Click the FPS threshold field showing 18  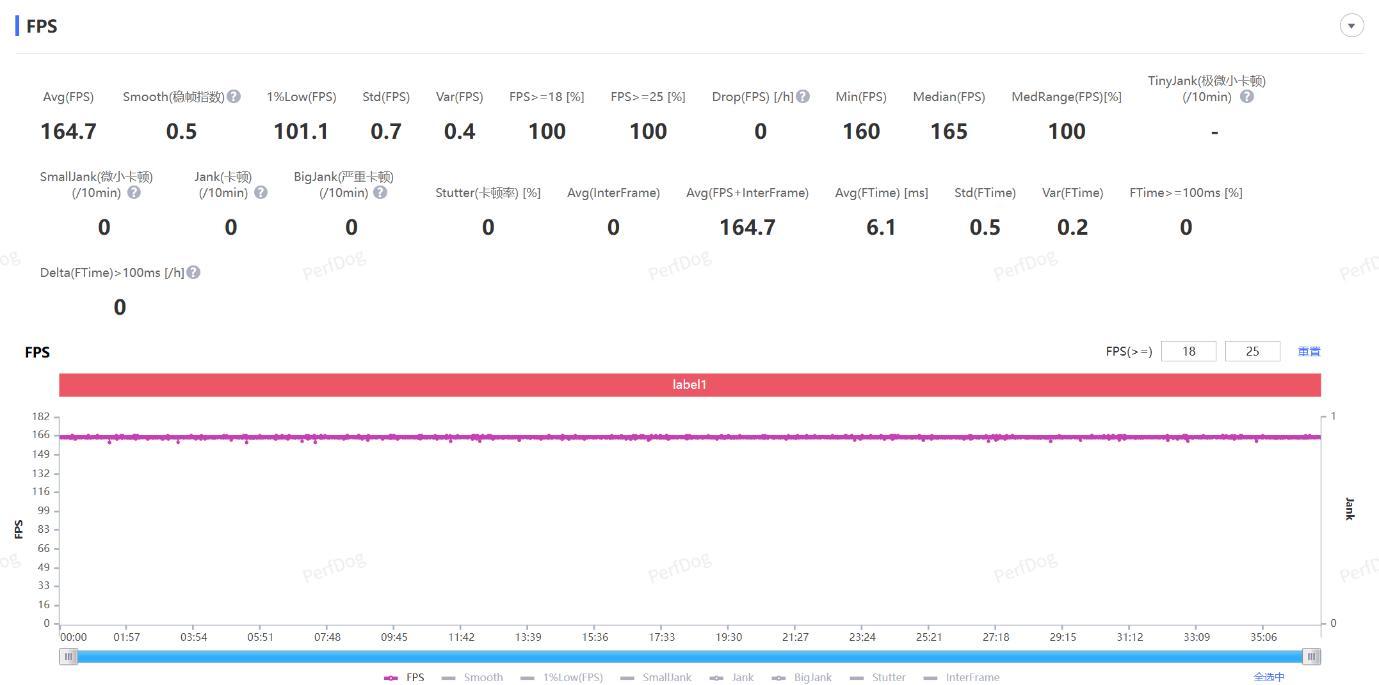click(1188, 351)
